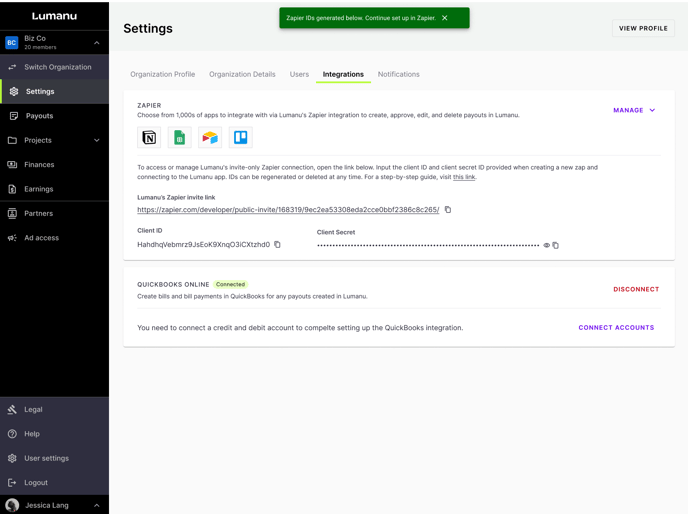The width and height of the screenshot is (688, 514).
Task: Expand the Zapier MANAGE dropdown
Action: pos(634,110)
